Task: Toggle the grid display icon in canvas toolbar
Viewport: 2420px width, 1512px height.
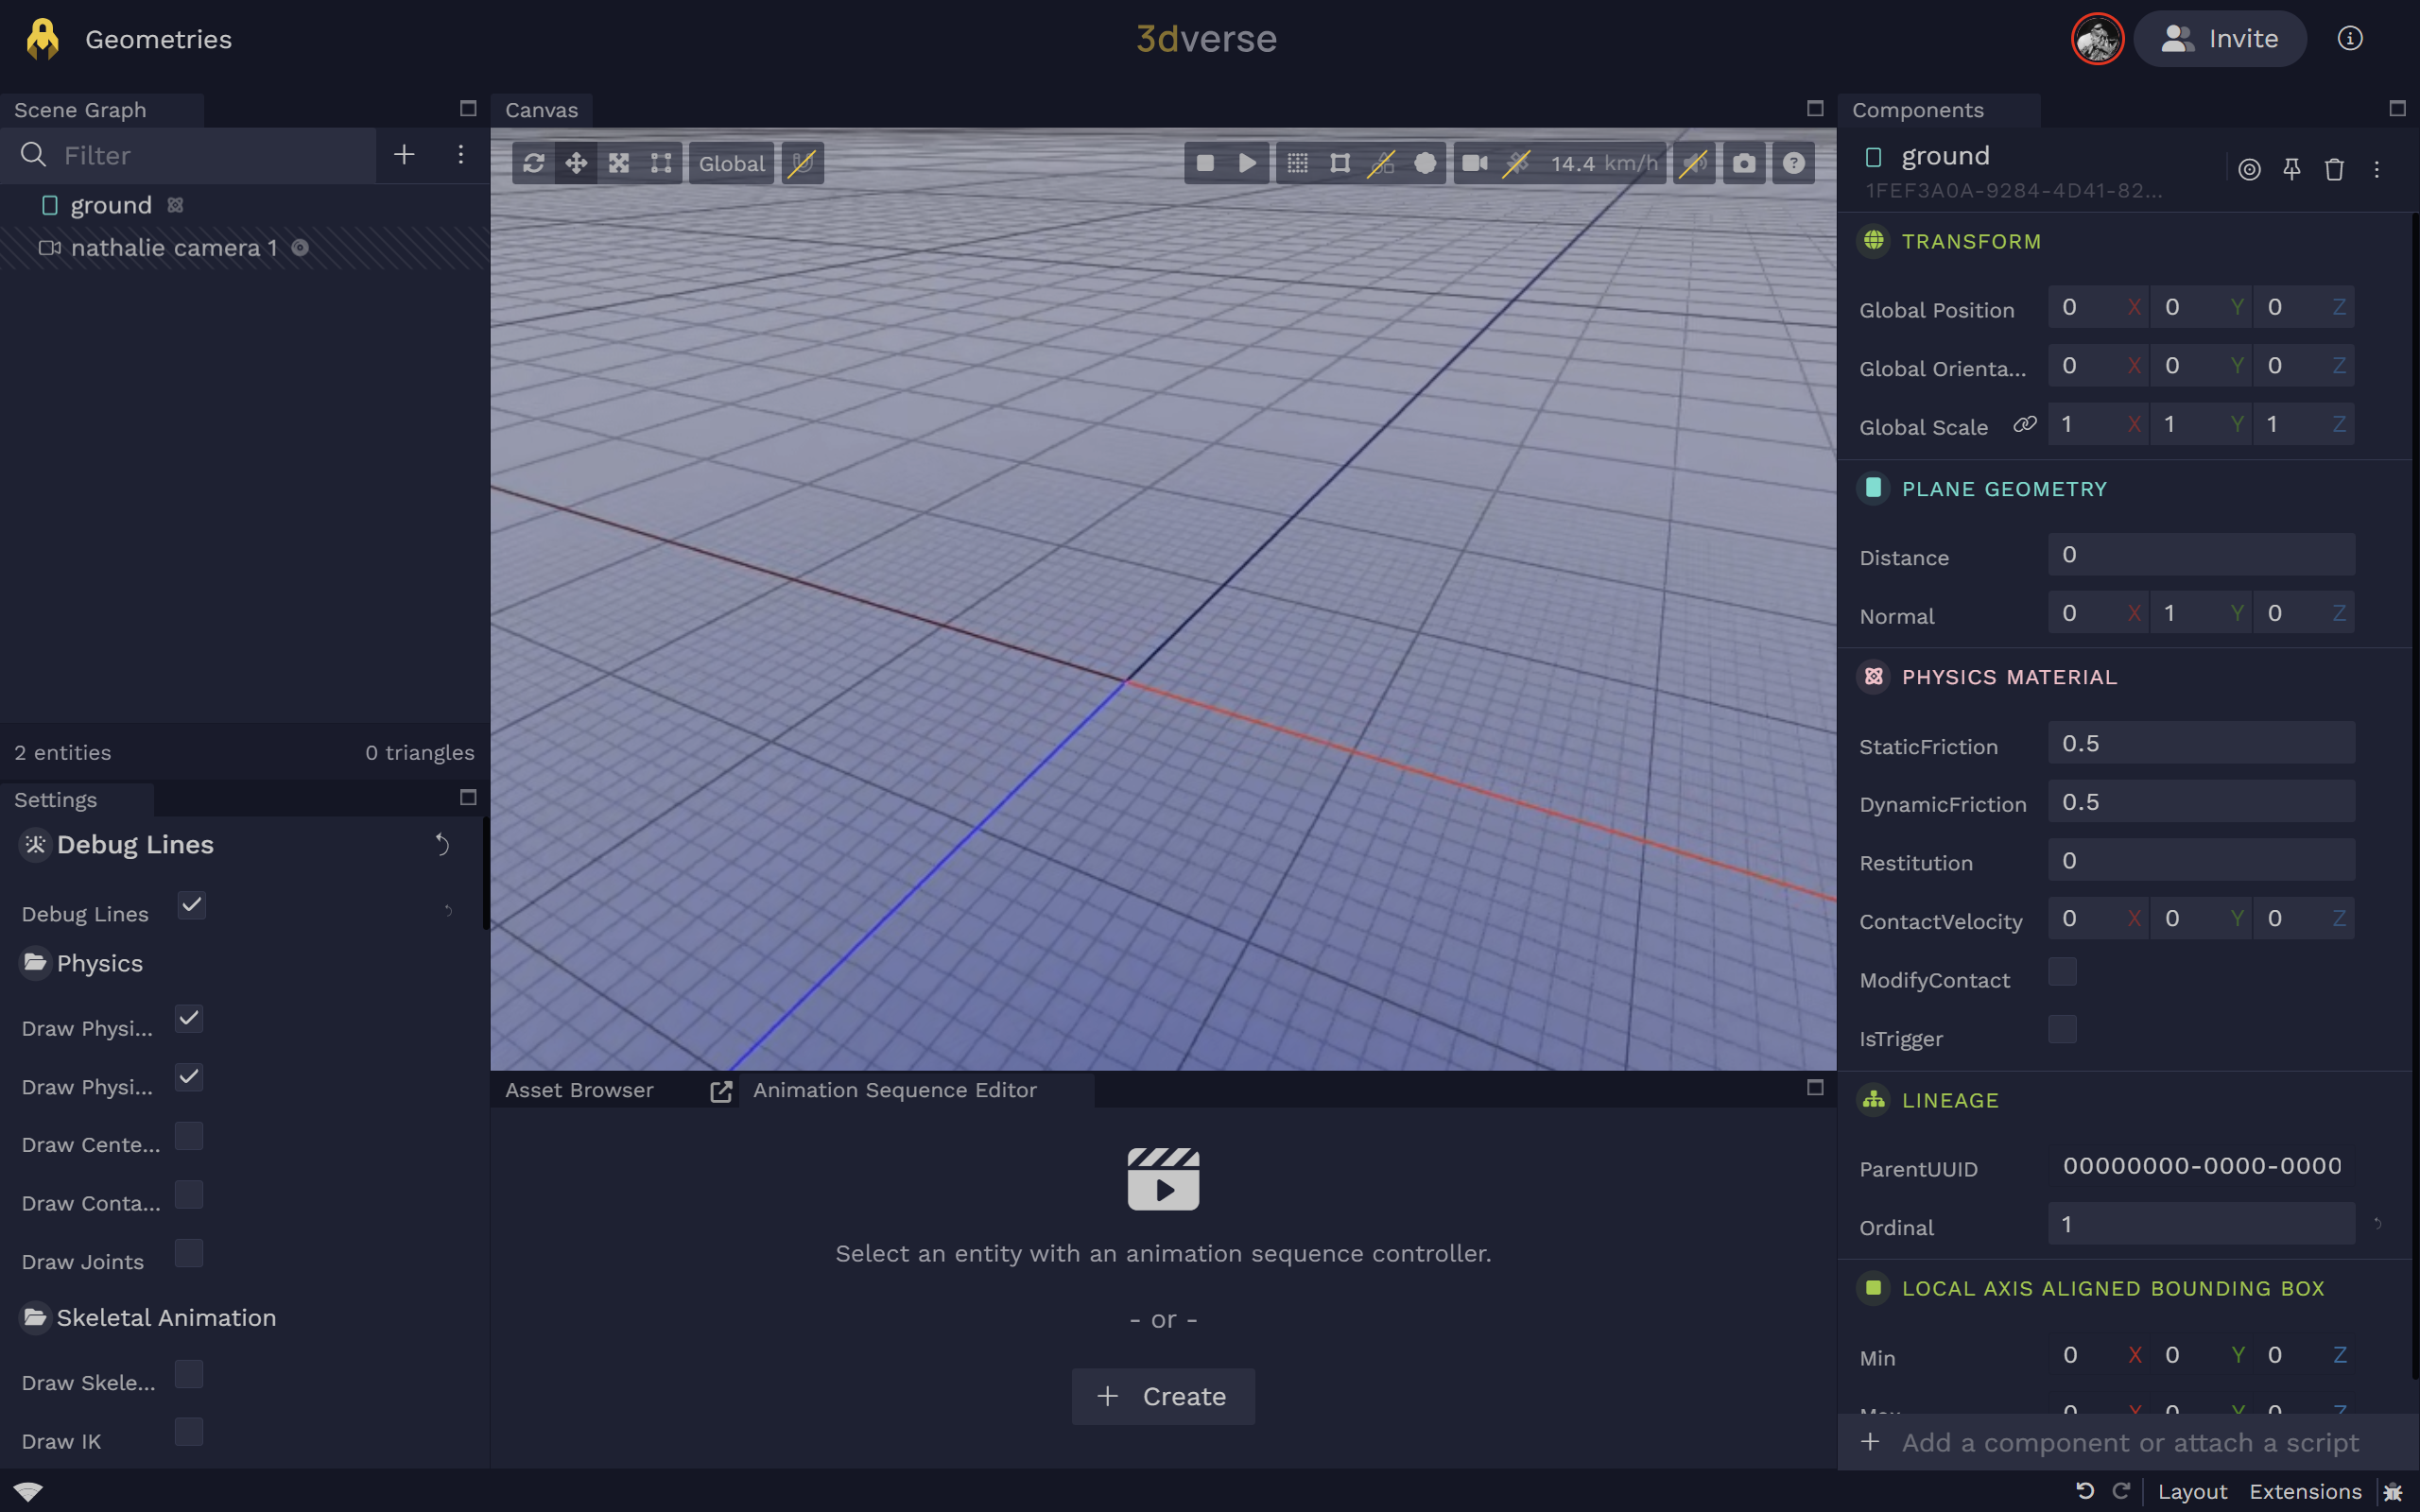Action: pyautogui.click(x=1297, y=163)
